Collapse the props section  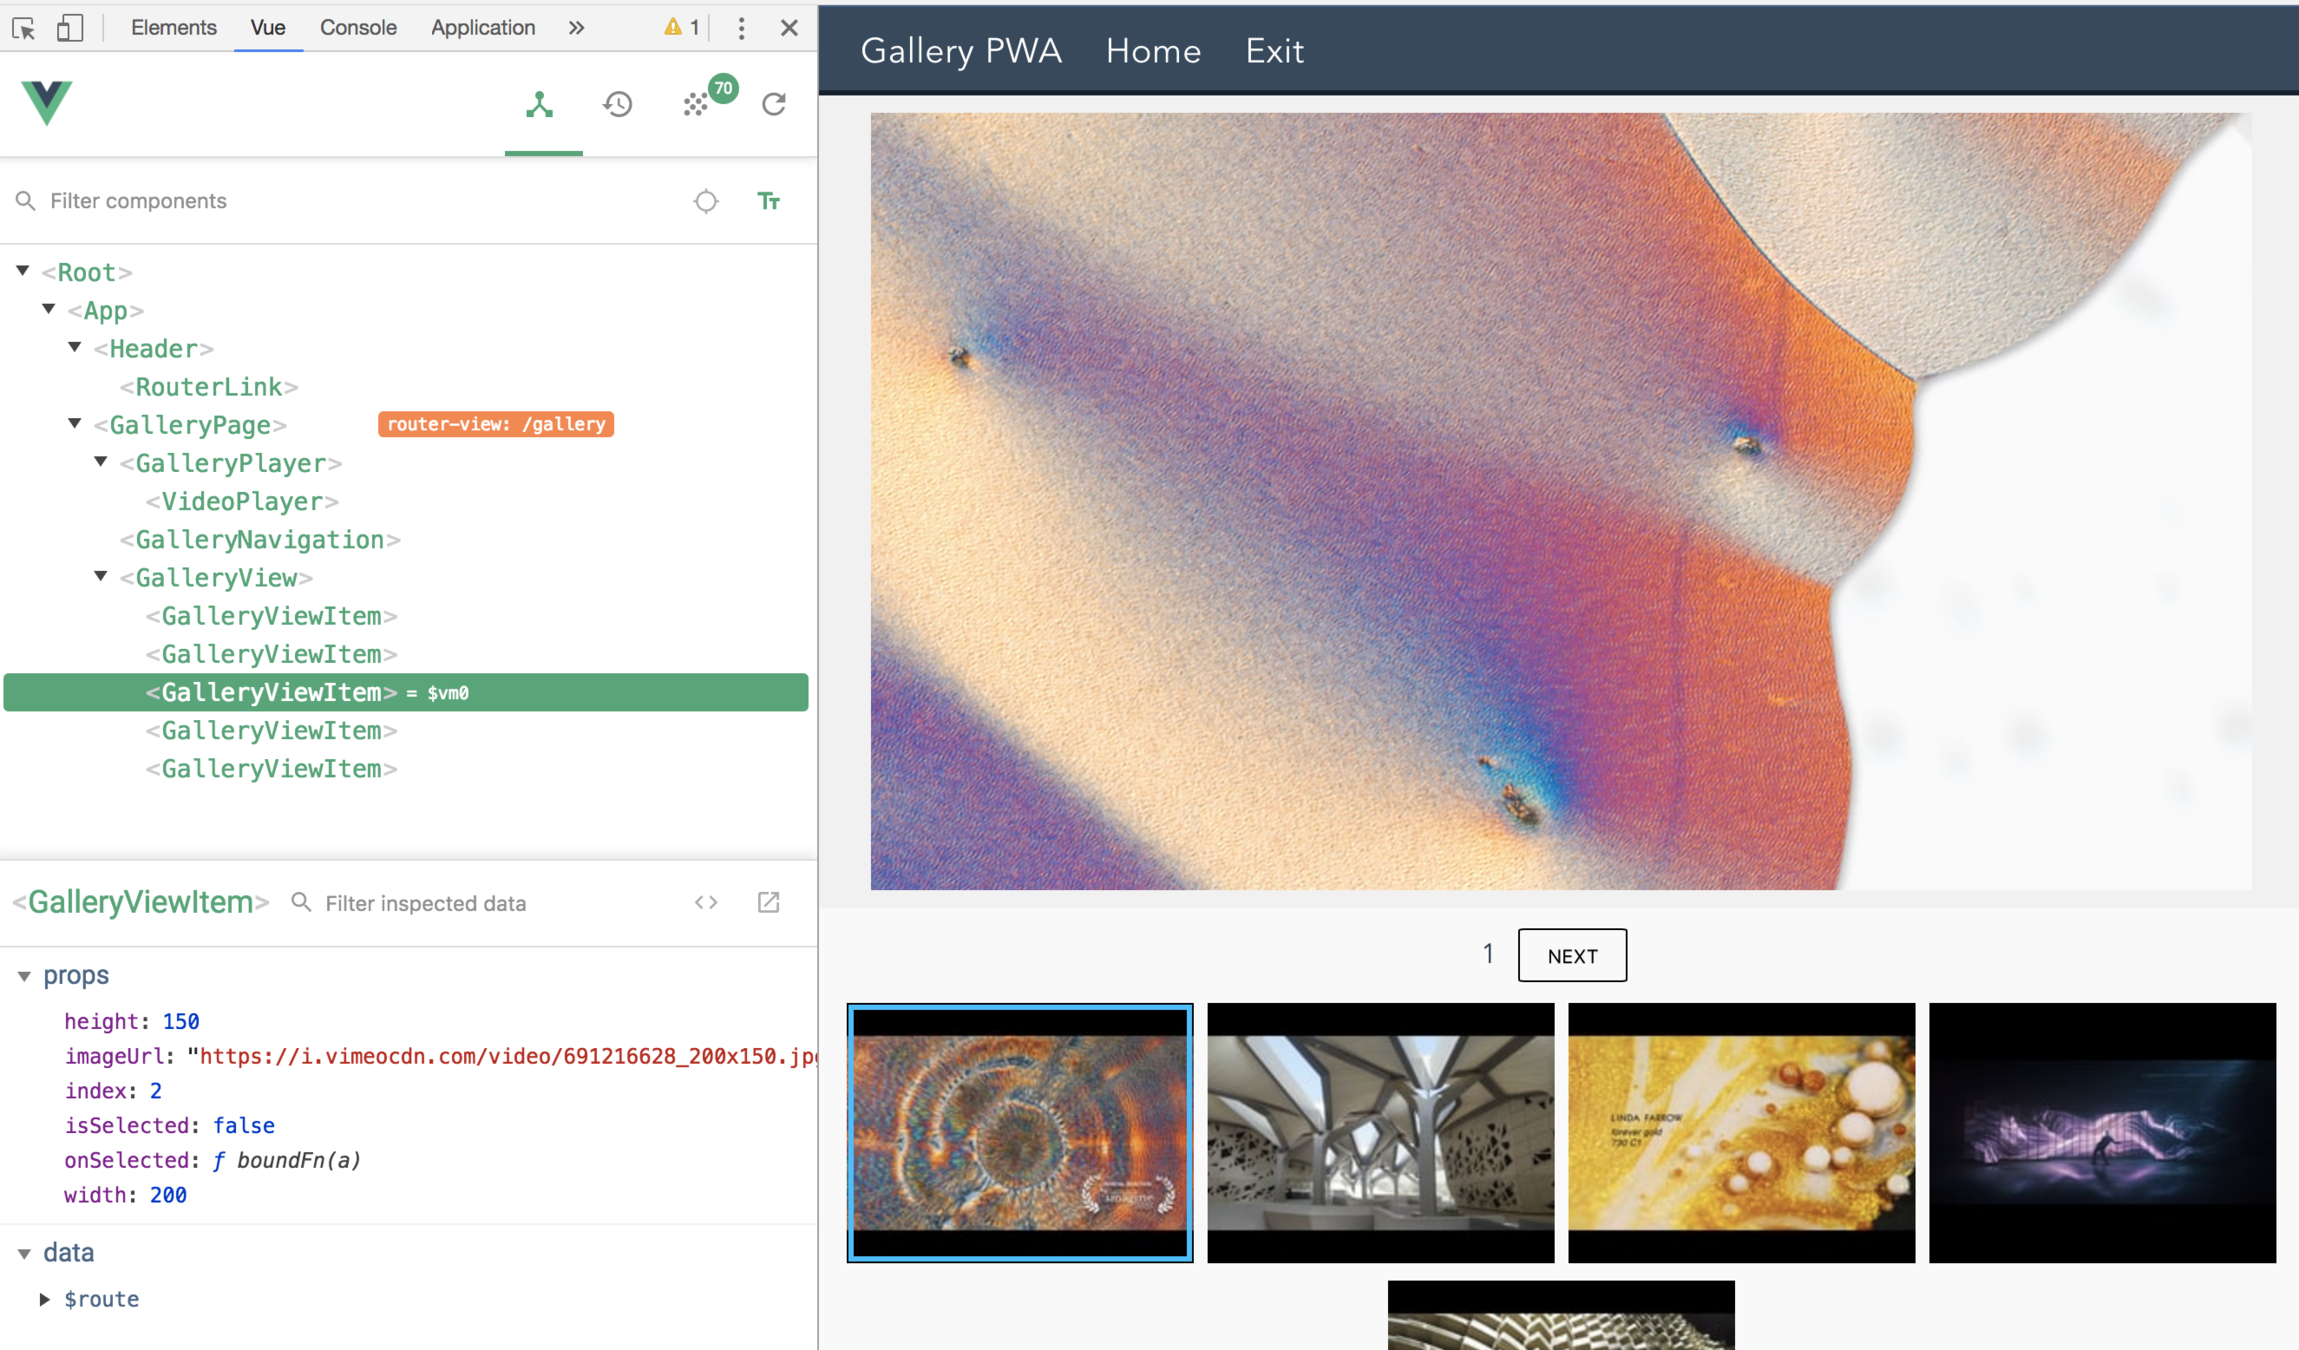coord(24,975)
